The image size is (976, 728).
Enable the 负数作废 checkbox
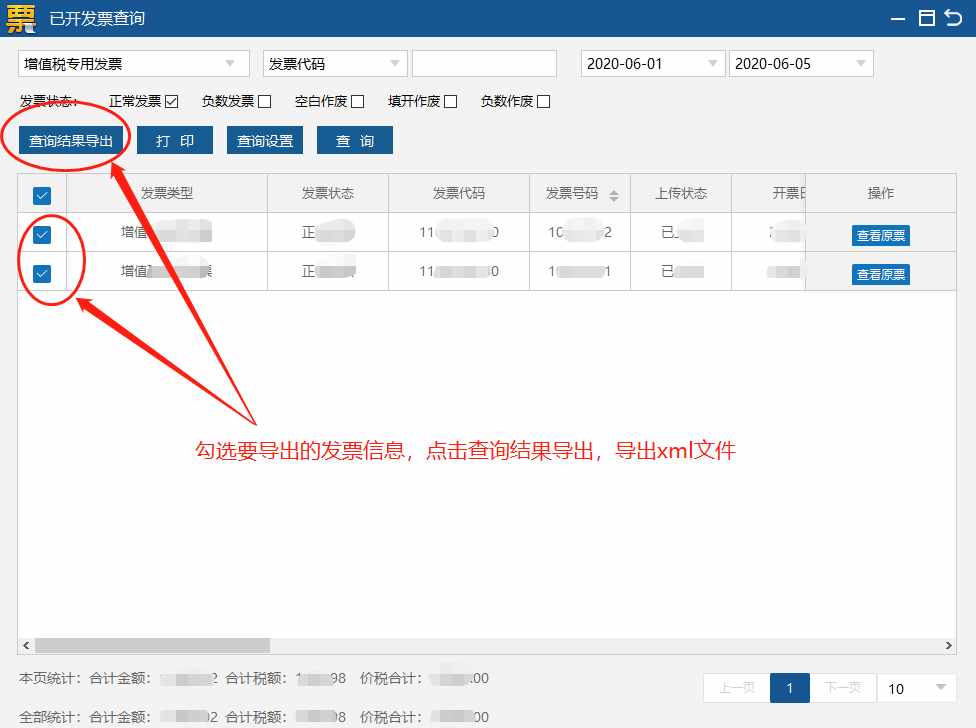tap(543, 101)
